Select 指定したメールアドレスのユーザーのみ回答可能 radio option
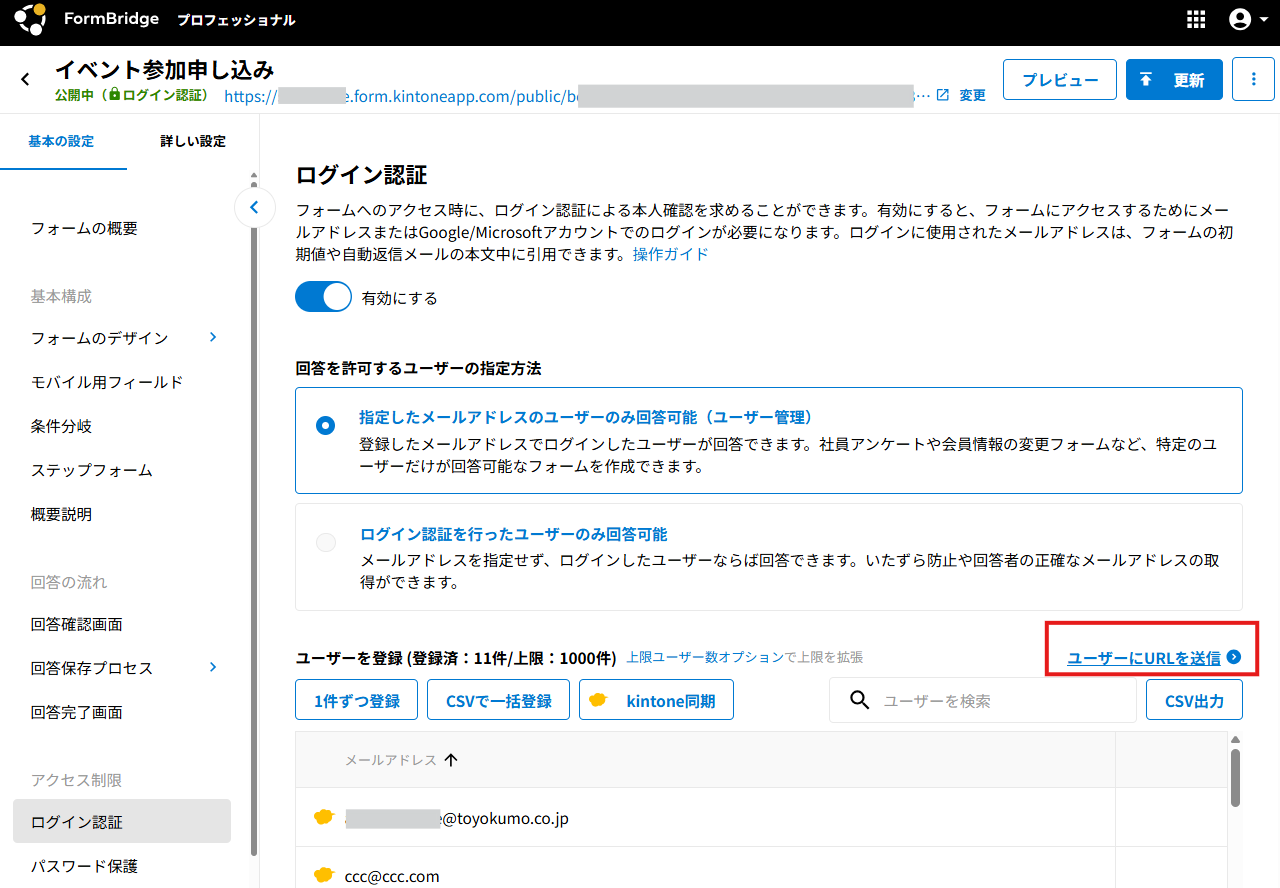The image size is (1280, 888). [x=325, y=426]
